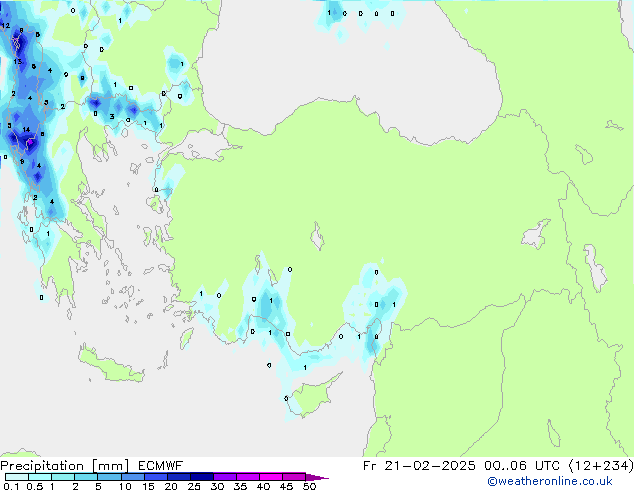Image resolution: width=634 pixels, height=490 pixels.
Task: Select the 45–50 mm legend swatch
Action: 294,477
